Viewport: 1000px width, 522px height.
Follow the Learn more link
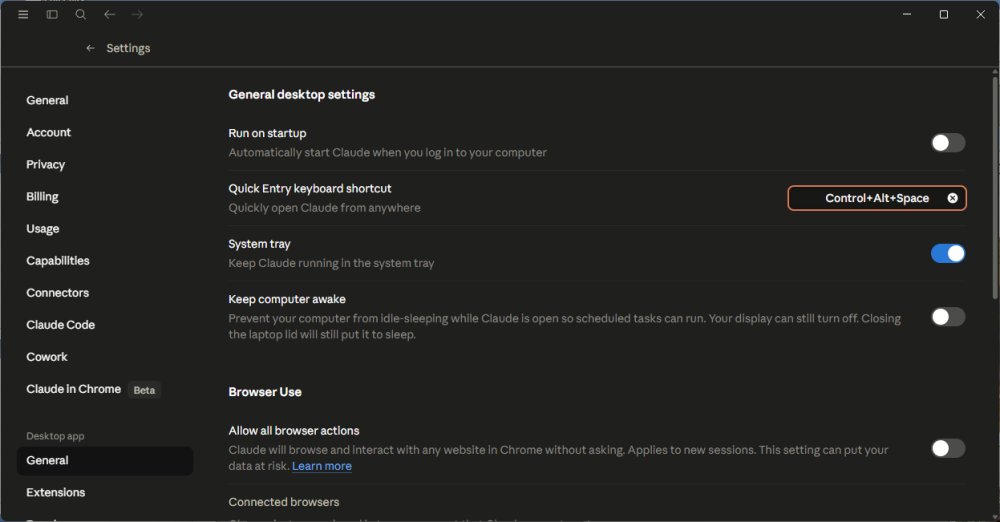(321, 466)
